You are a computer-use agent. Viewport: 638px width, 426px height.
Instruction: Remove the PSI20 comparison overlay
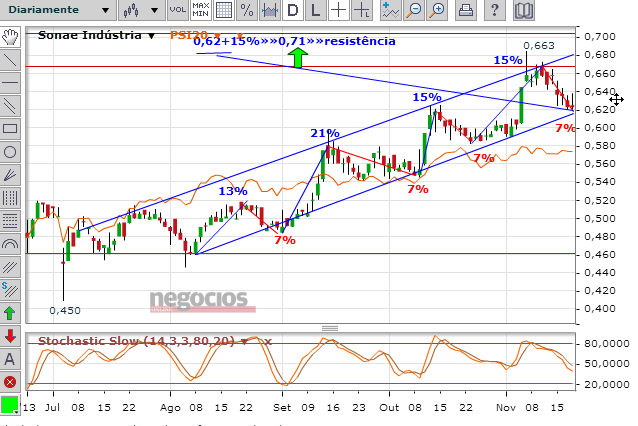click(x=240, y=36)
